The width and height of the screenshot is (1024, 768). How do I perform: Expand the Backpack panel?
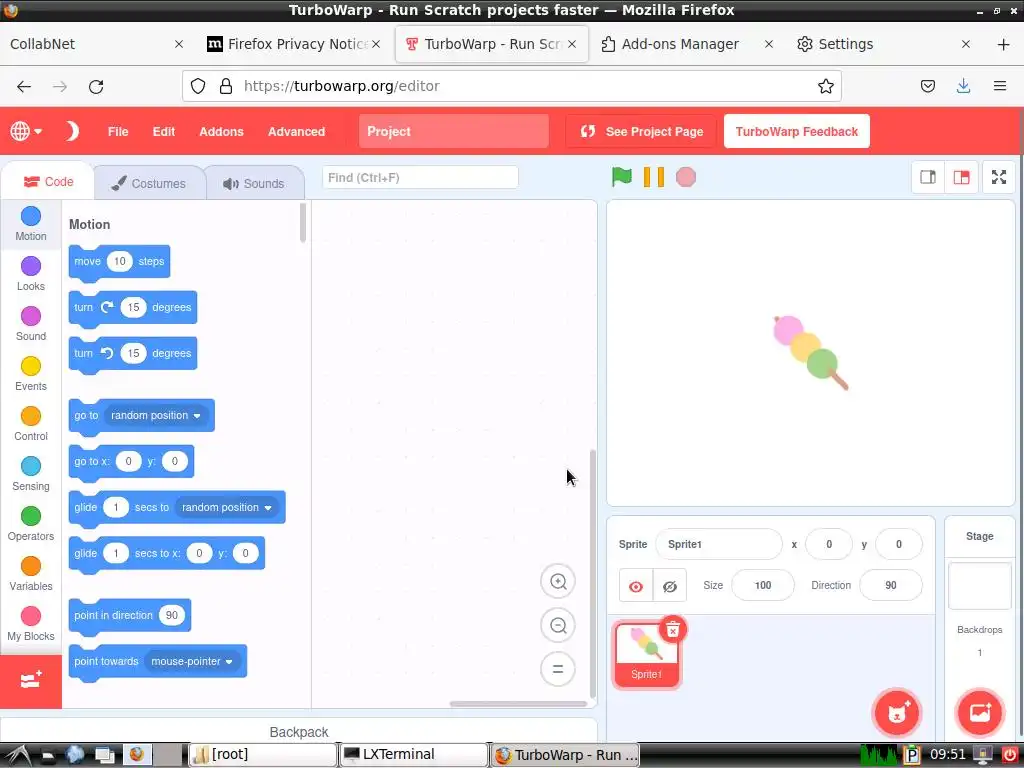298,731
